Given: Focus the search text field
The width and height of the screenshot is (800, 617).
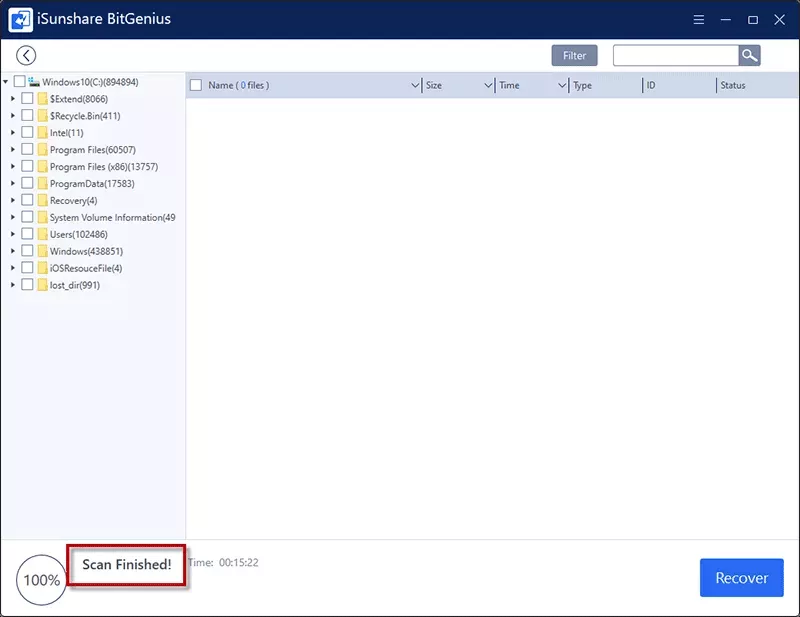Looking at the screenshot, I should (675, 56).
